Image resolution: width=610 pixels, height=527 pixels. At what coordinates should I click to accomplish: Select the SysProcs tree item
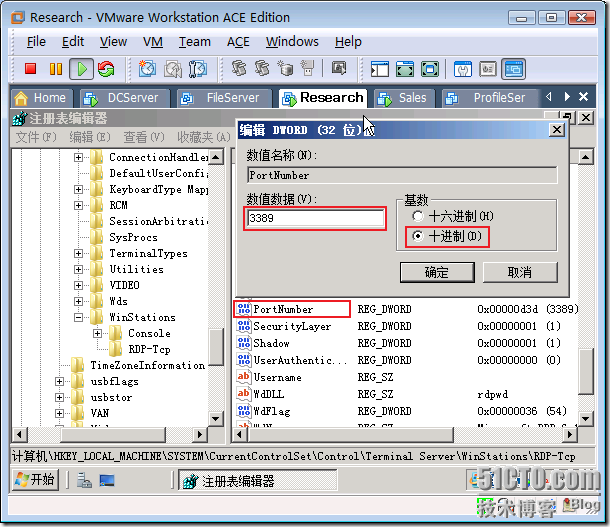[x=133, y=237]
